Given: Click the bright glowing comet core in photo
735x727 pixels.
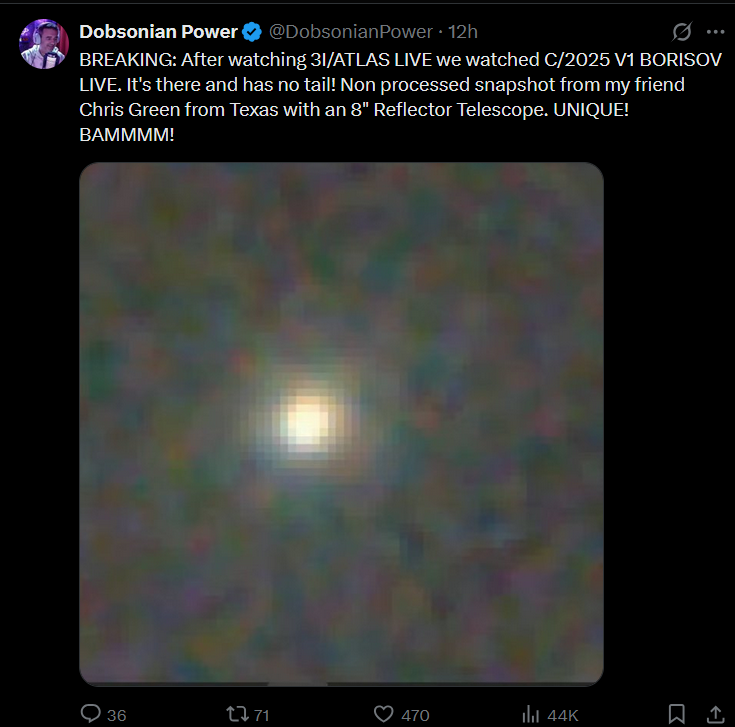Looking at the screenshot, I should pos(307,420).
